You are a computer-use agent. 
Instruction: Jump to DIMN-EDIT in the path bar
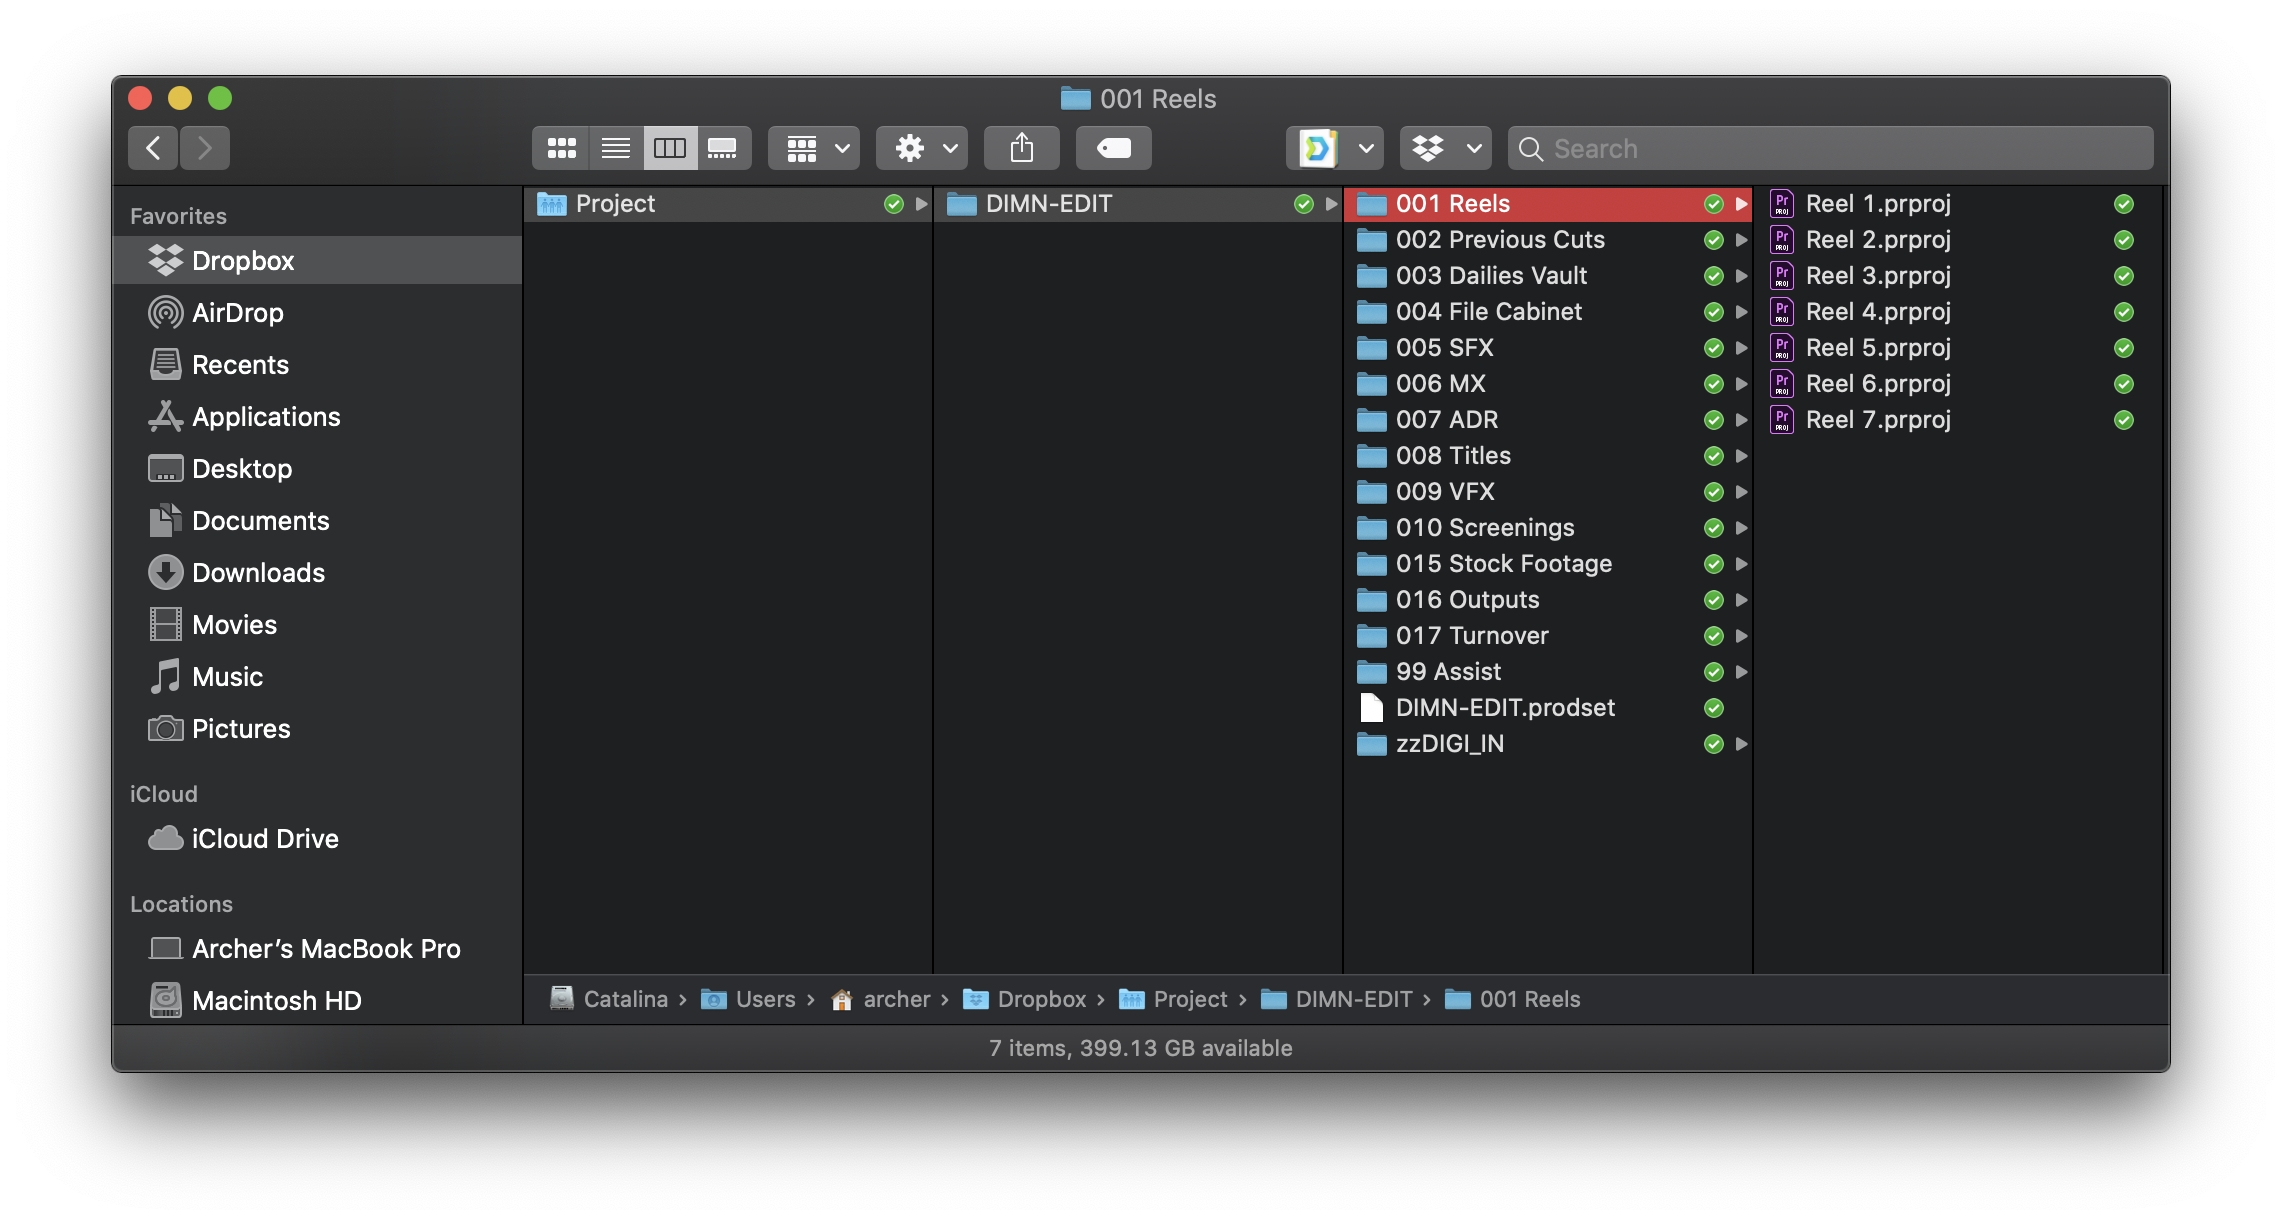[x=1354, y=999]
